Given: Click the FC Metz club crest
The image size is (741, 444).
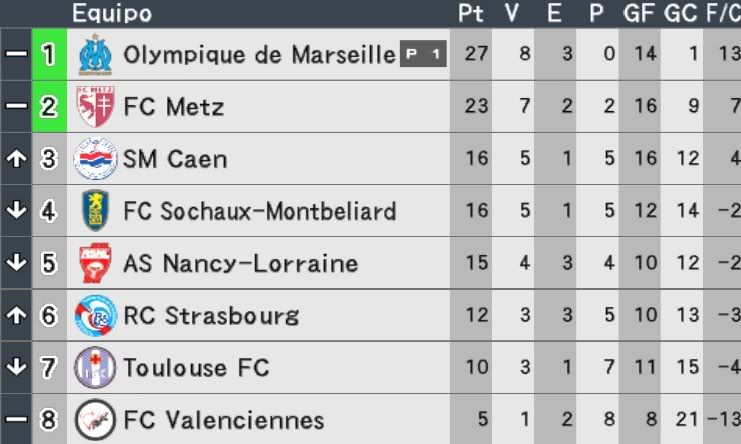Looking at the screenshot, I should point(95,106).
